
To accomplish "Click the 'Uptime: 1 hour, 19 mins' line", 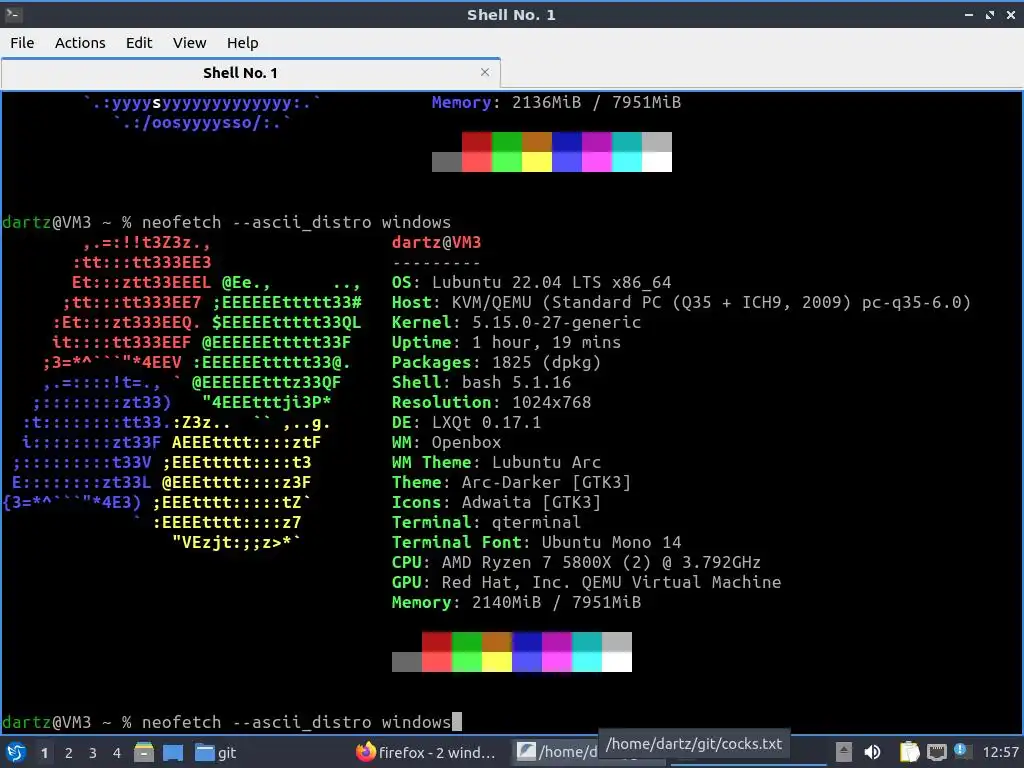I will [x=506, y=342].
